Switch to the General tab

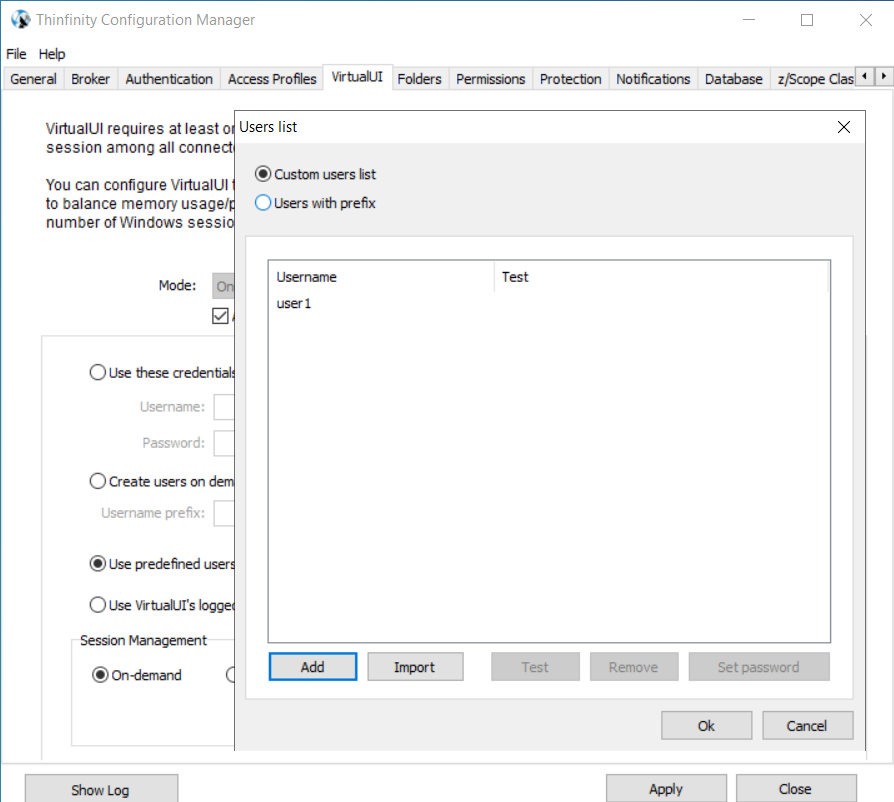click(33, 79)
